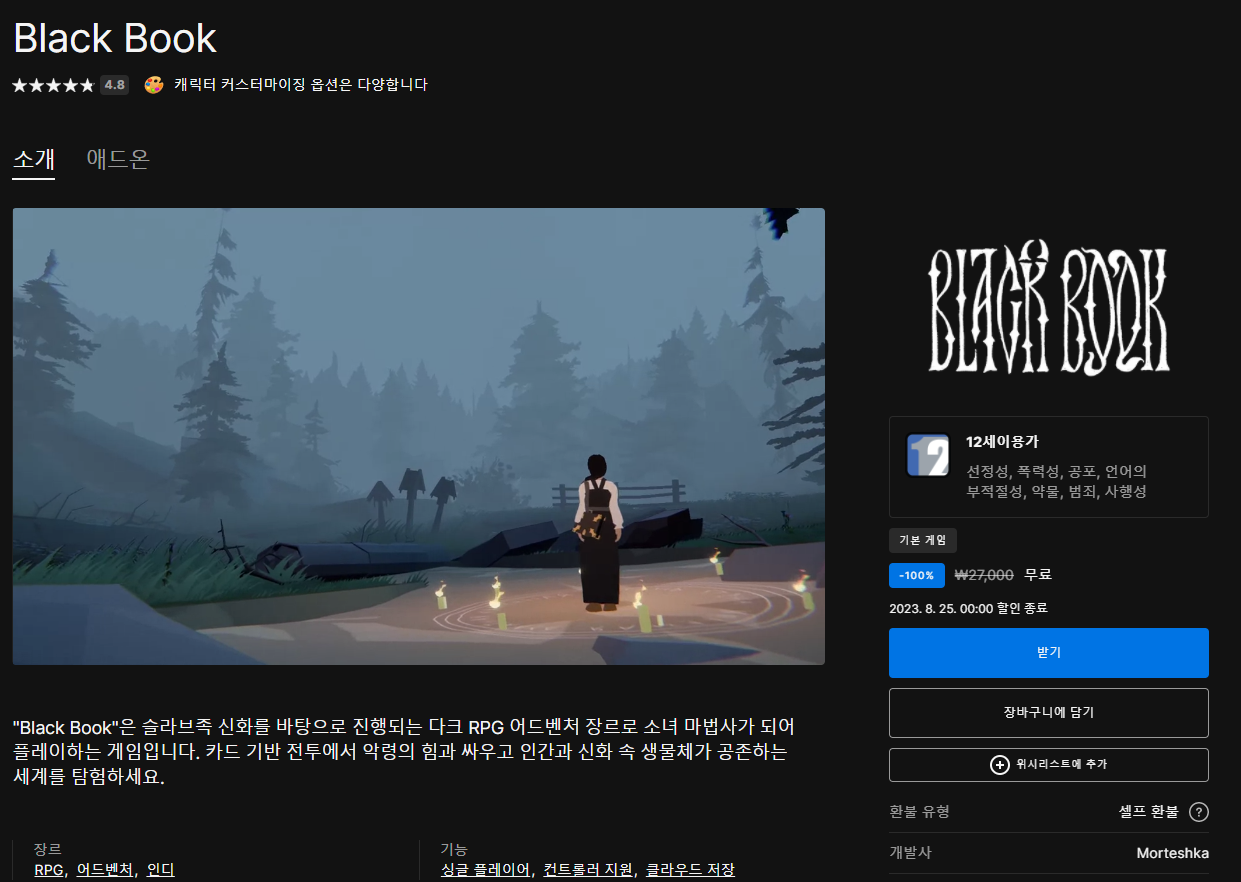1241x882 pixels.
Task: Click the 12세이용가 age rating icon
Action: [928, 455]
